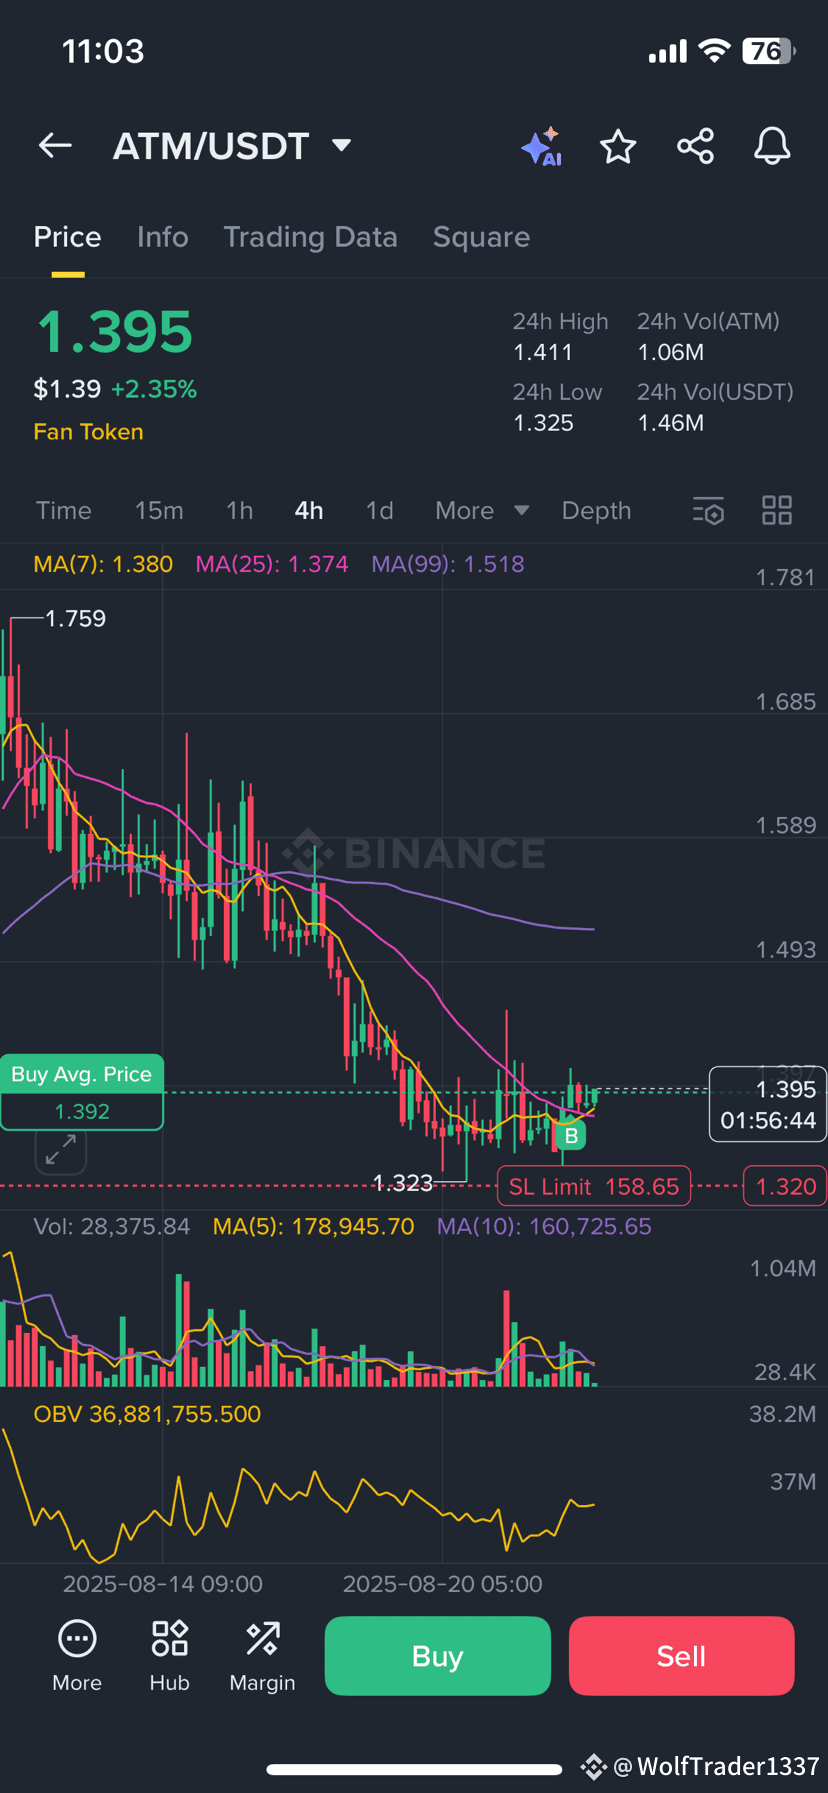Open the More menu icon at bottom
Screen dimensions: 828x1793
point(77,1656)
